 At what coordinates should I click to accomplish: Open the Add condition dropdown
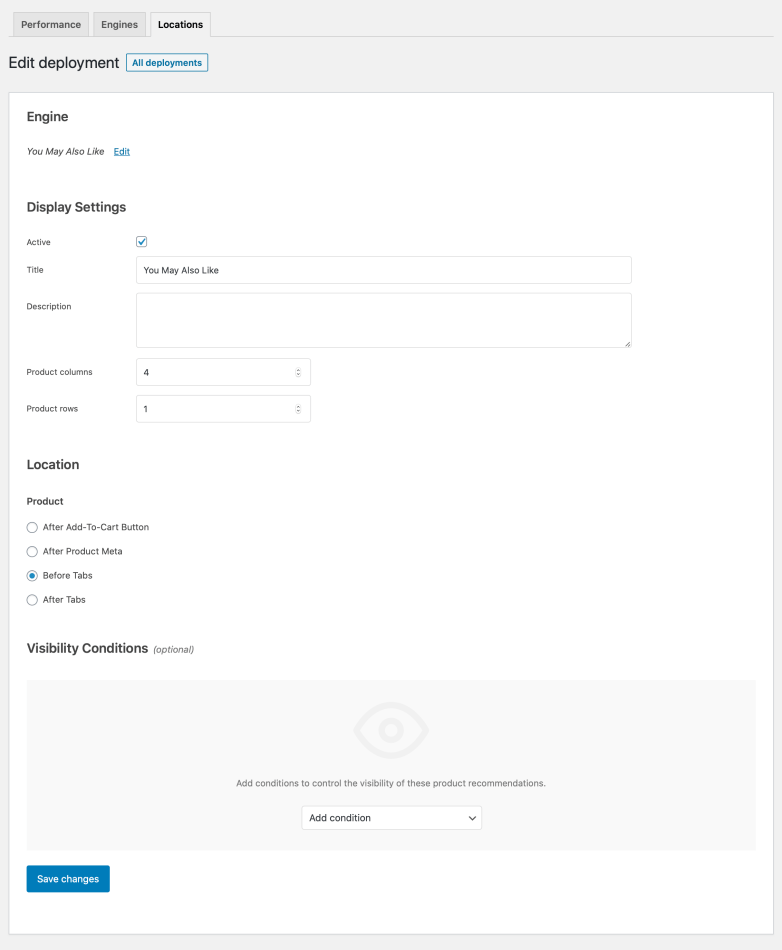pos(391,818)
